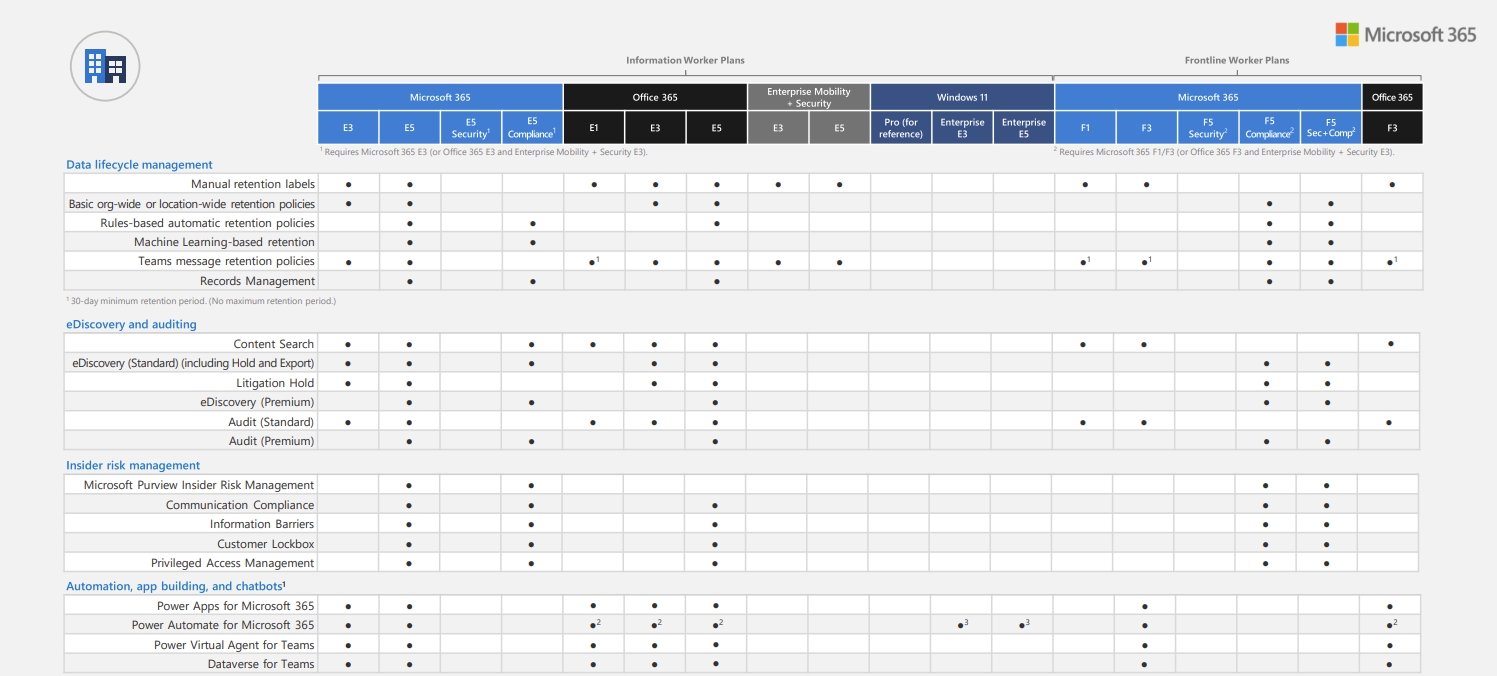Select the Communication Compliance row label

(x=240, y=505)
